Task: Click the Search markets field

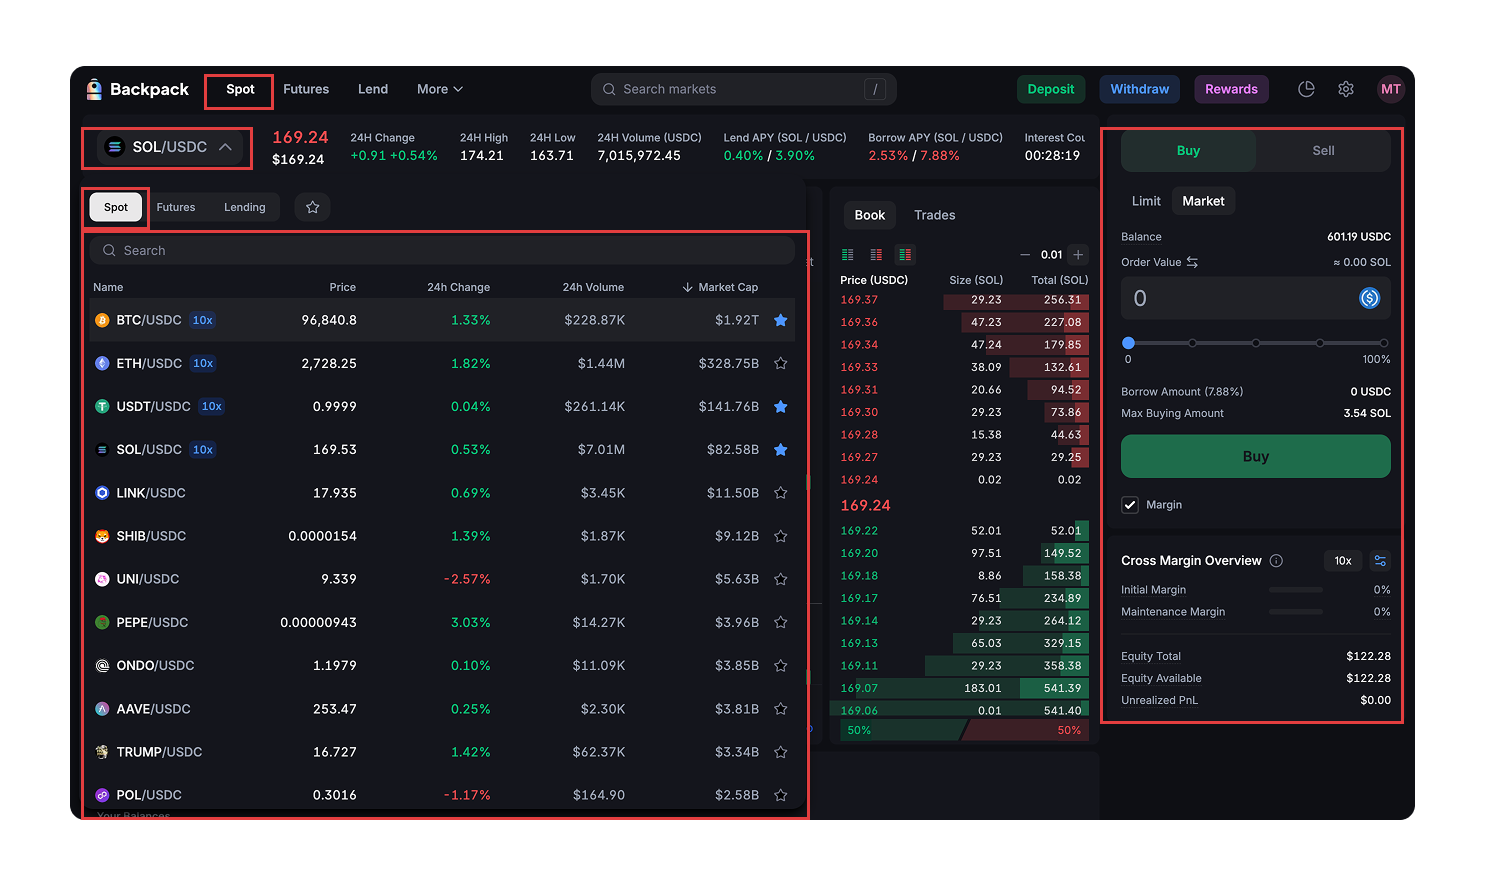Action: pos(742,89)
